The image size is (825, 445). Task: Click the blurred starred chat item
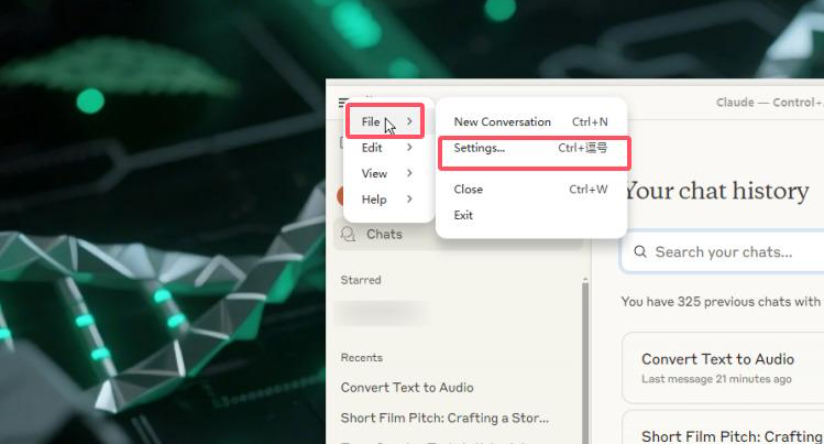[x=383, y=313]
